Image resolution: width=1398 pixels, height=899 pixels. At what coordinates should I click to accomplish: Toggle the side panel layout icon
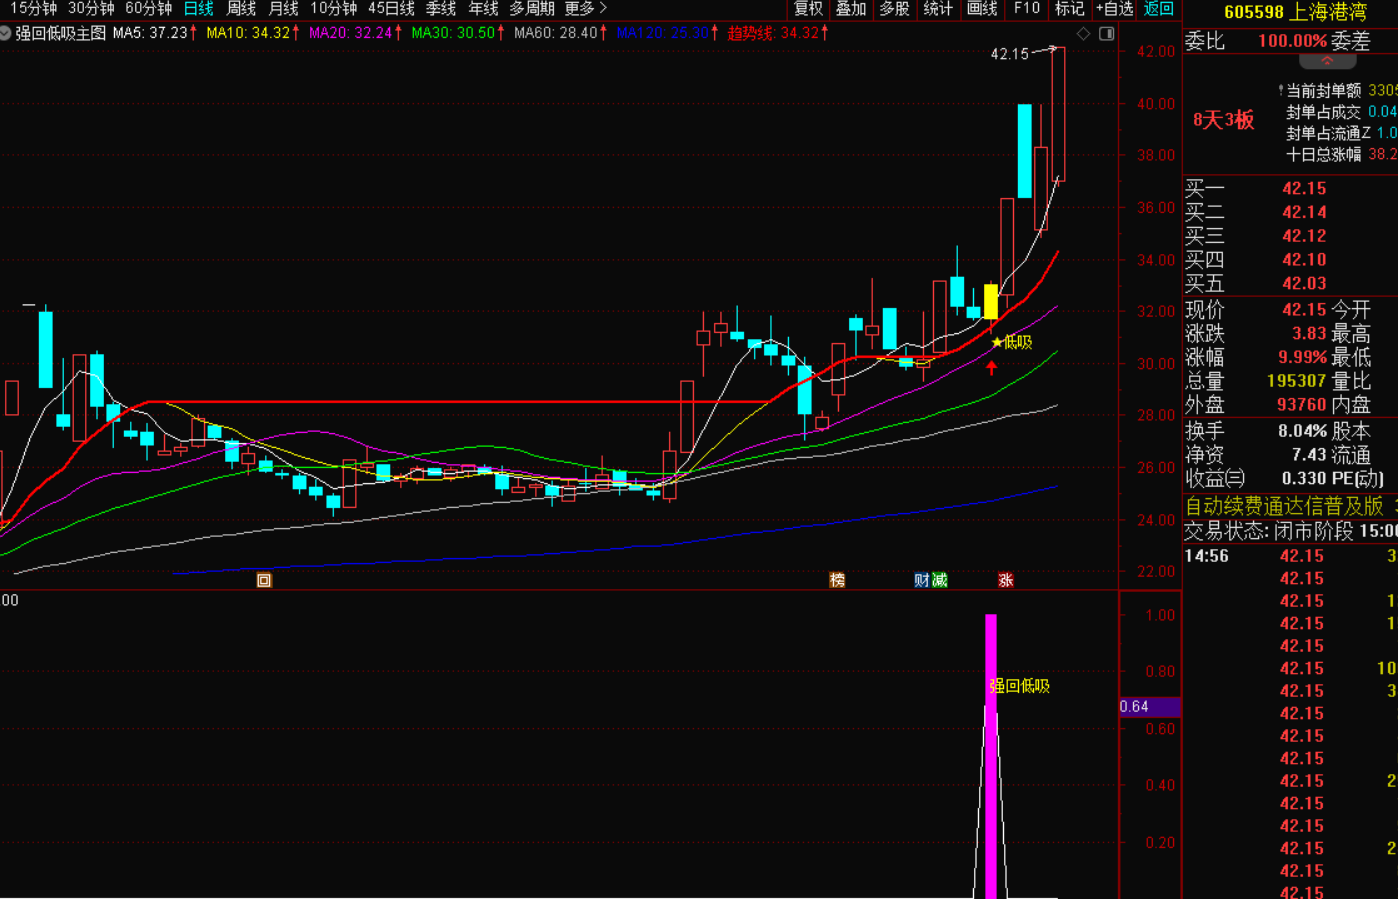point(1106,33)
